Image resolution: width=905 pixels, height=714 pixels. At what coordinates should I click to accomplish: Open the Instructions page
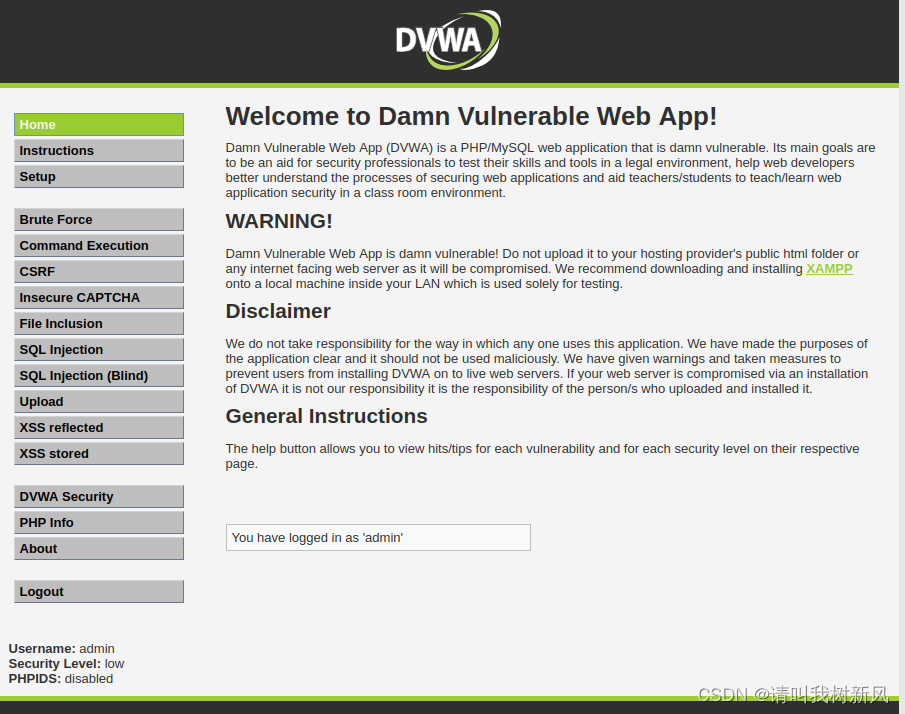99,151
